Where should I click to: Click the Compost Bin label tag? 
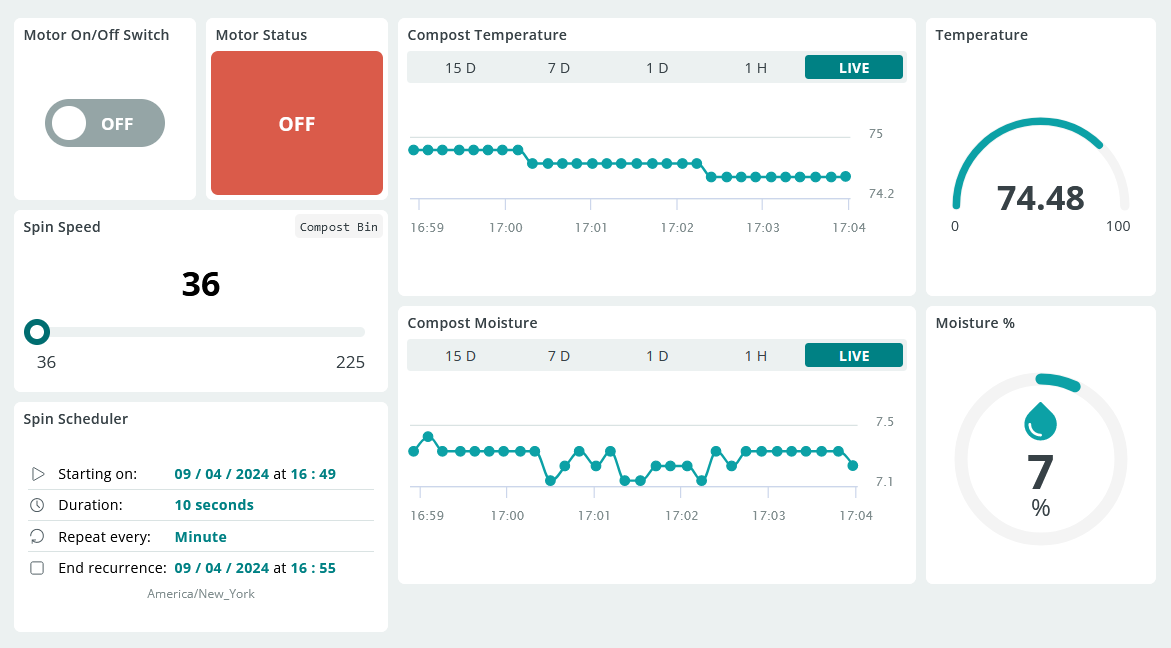339,227
